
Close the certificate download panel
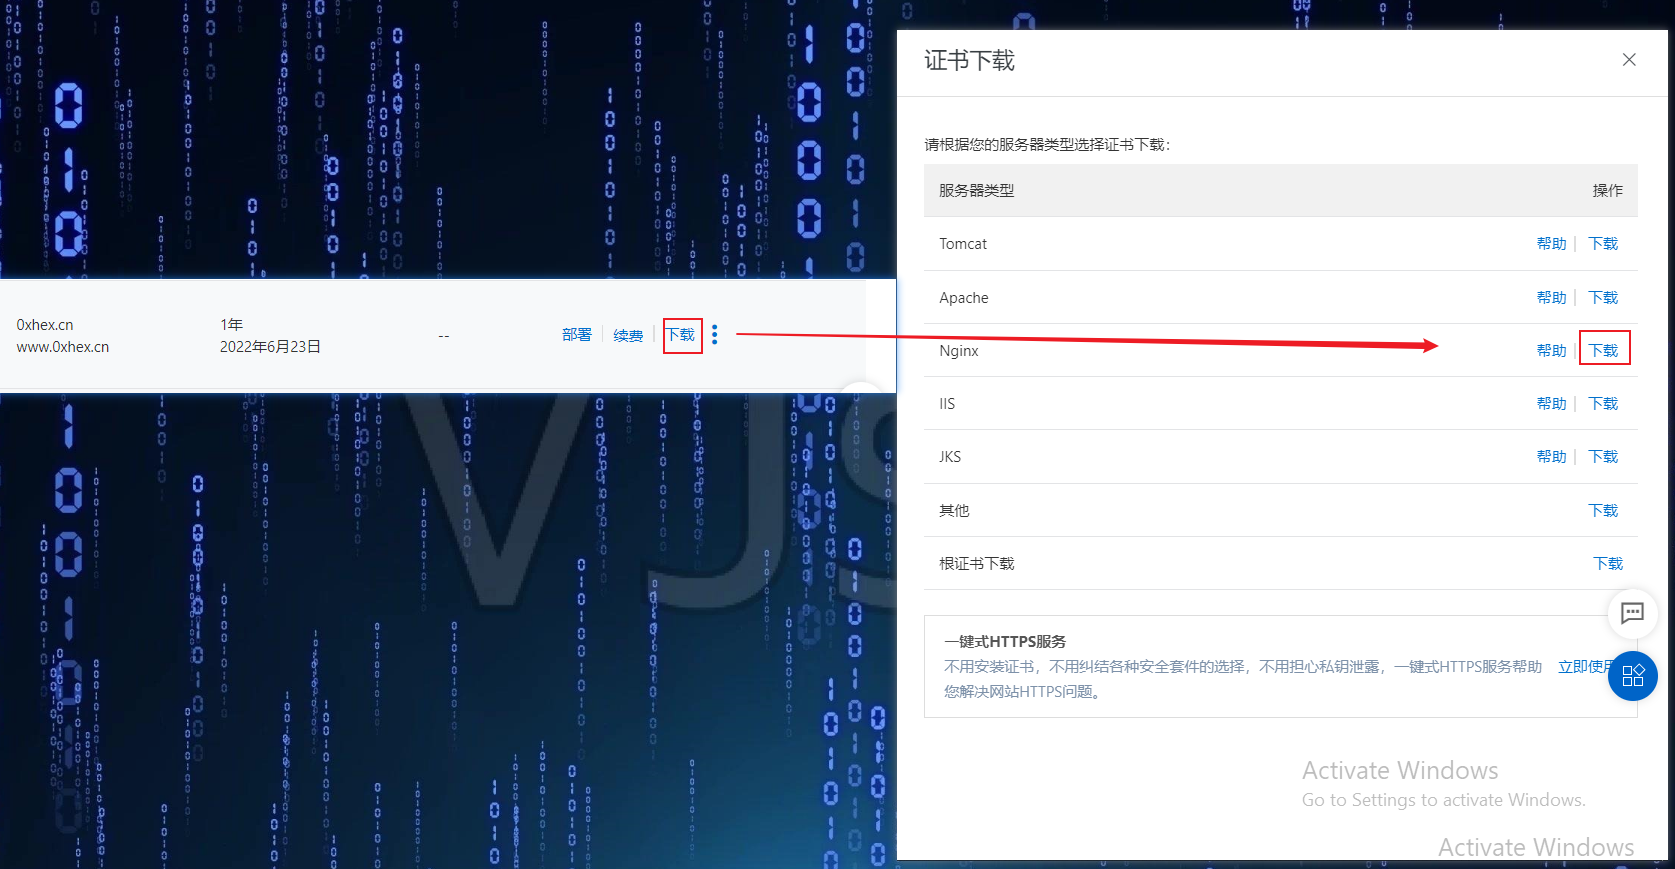coord(1629,60)
